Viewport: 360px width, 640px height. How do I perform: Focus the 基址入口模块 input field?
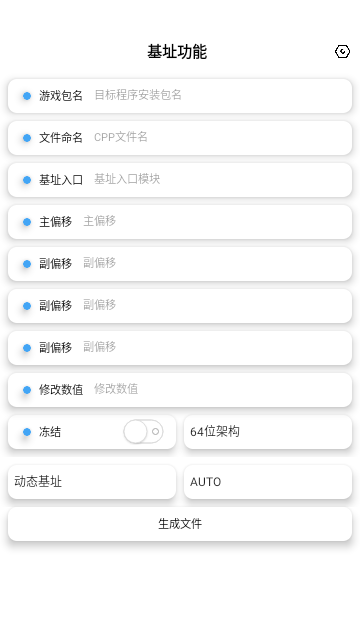[220, 180]
